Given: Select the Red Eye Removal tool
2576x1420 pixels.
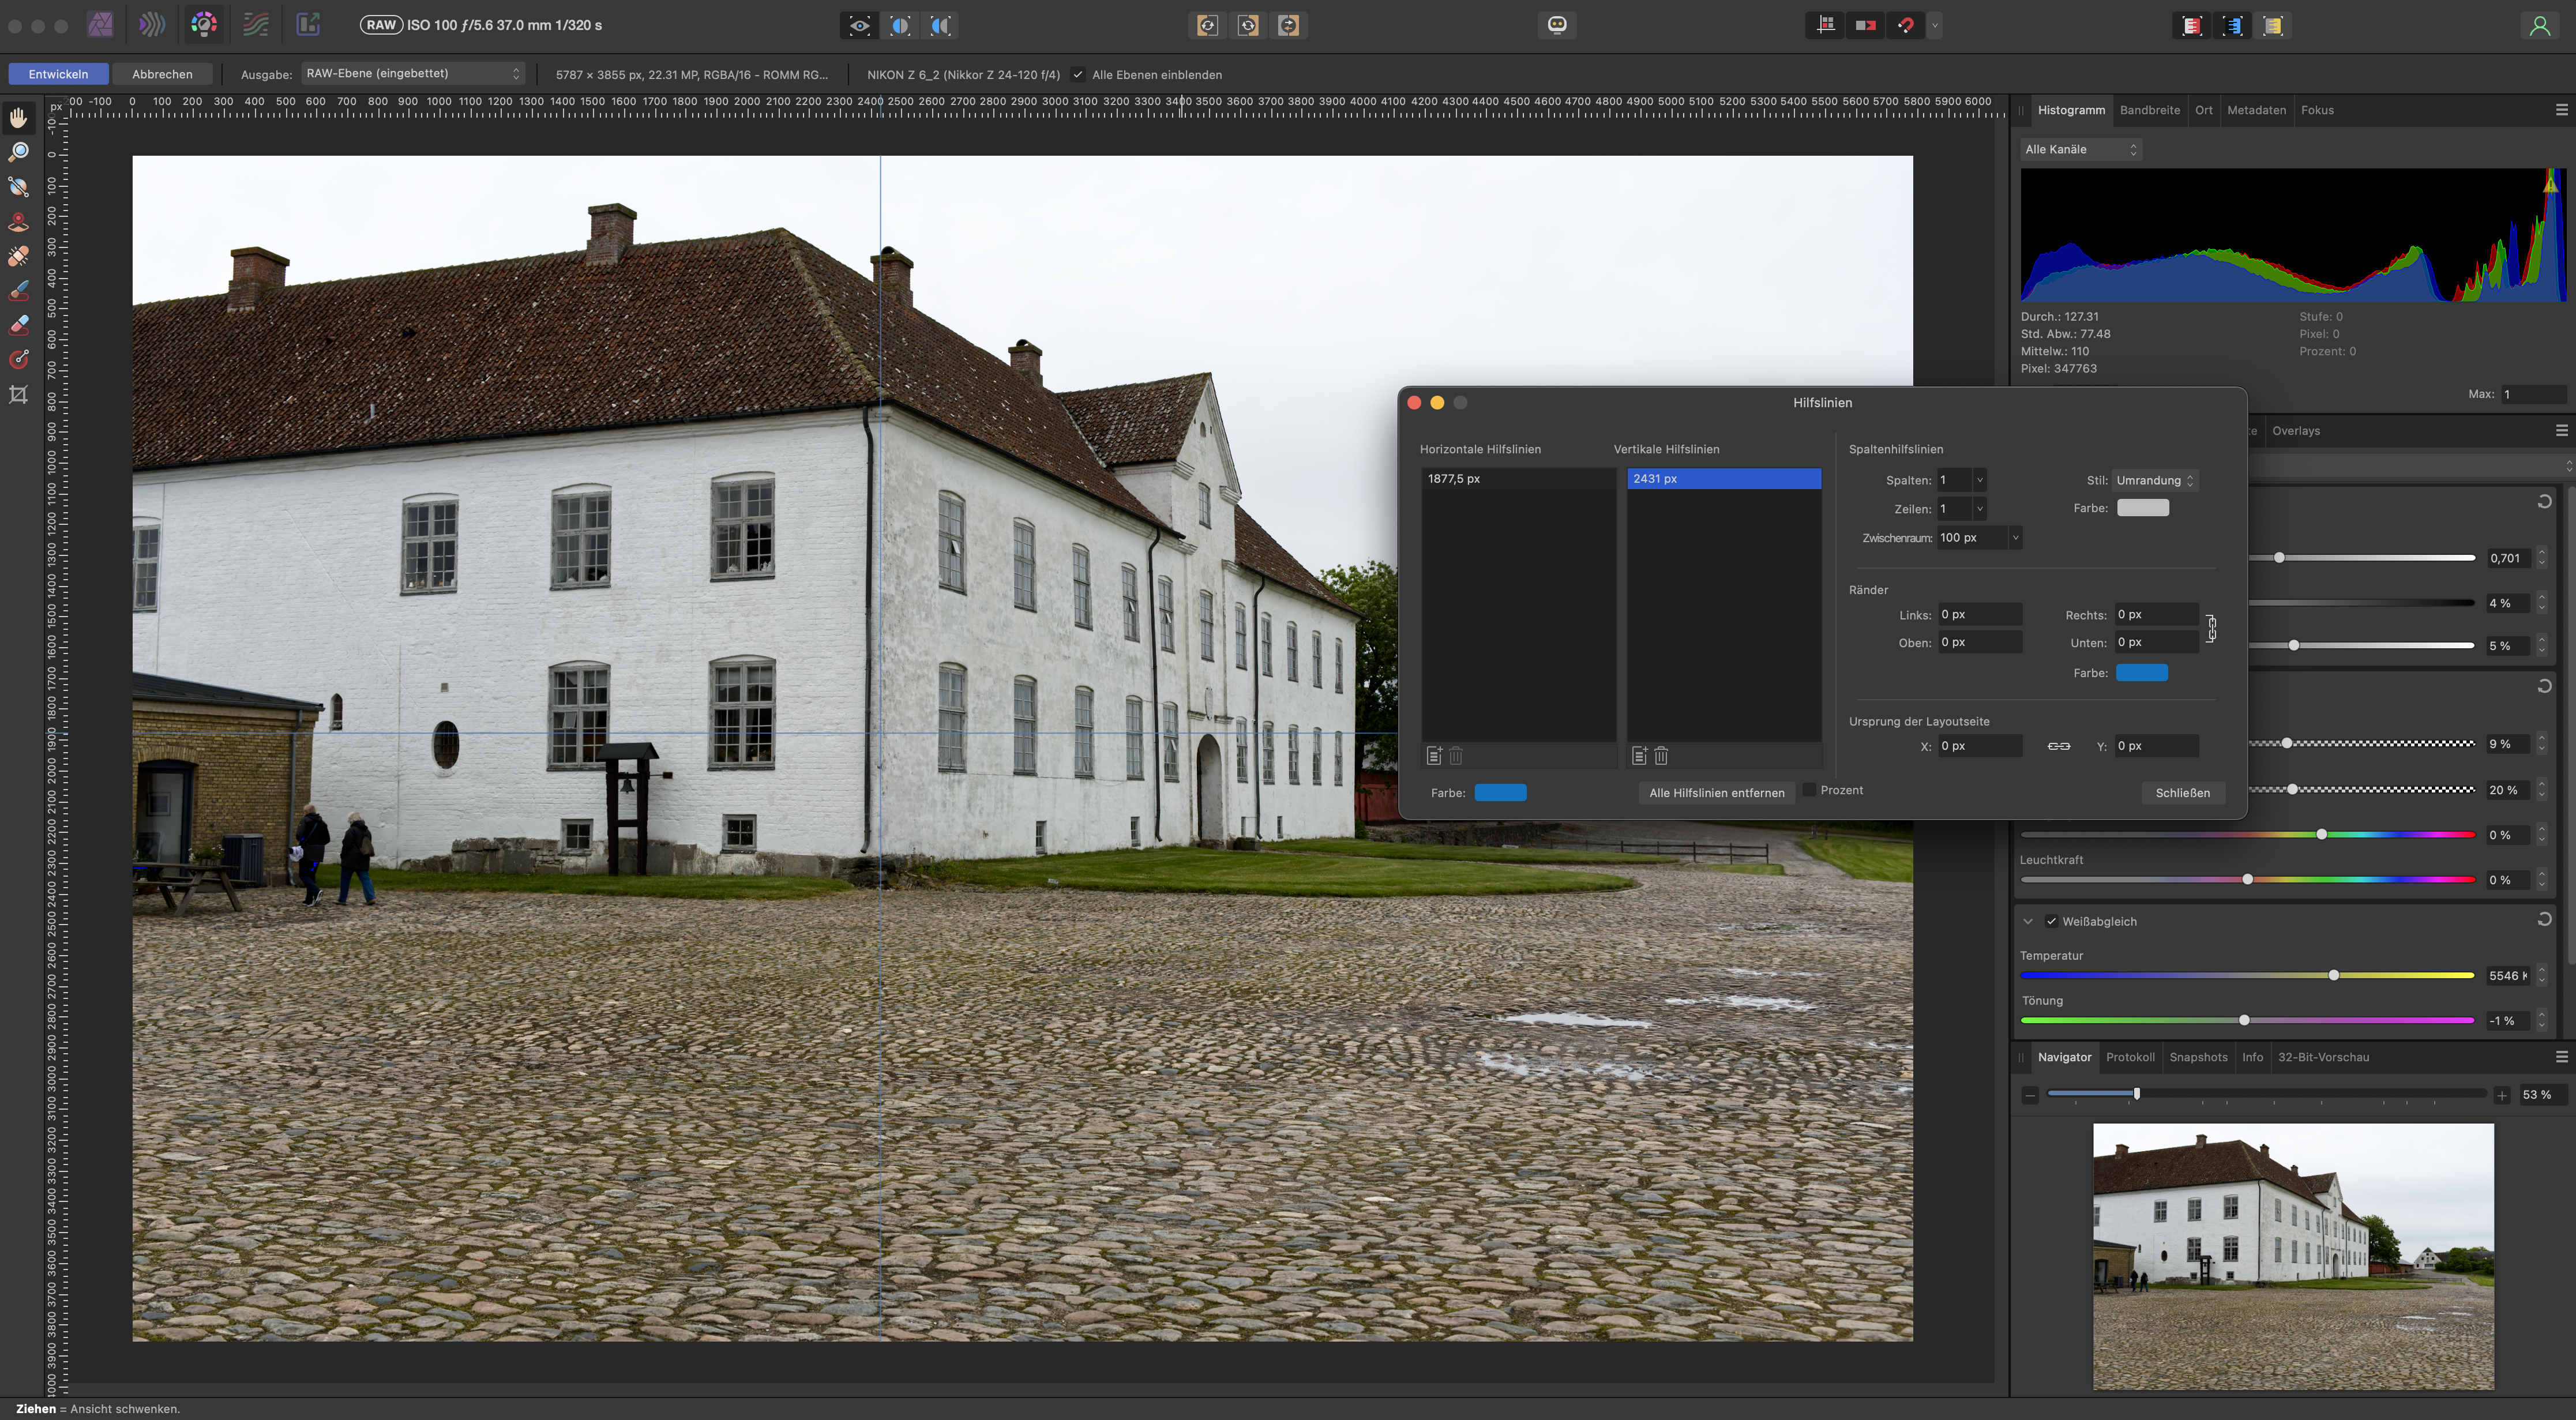Looking at the screenshot, I should (18, 222).
